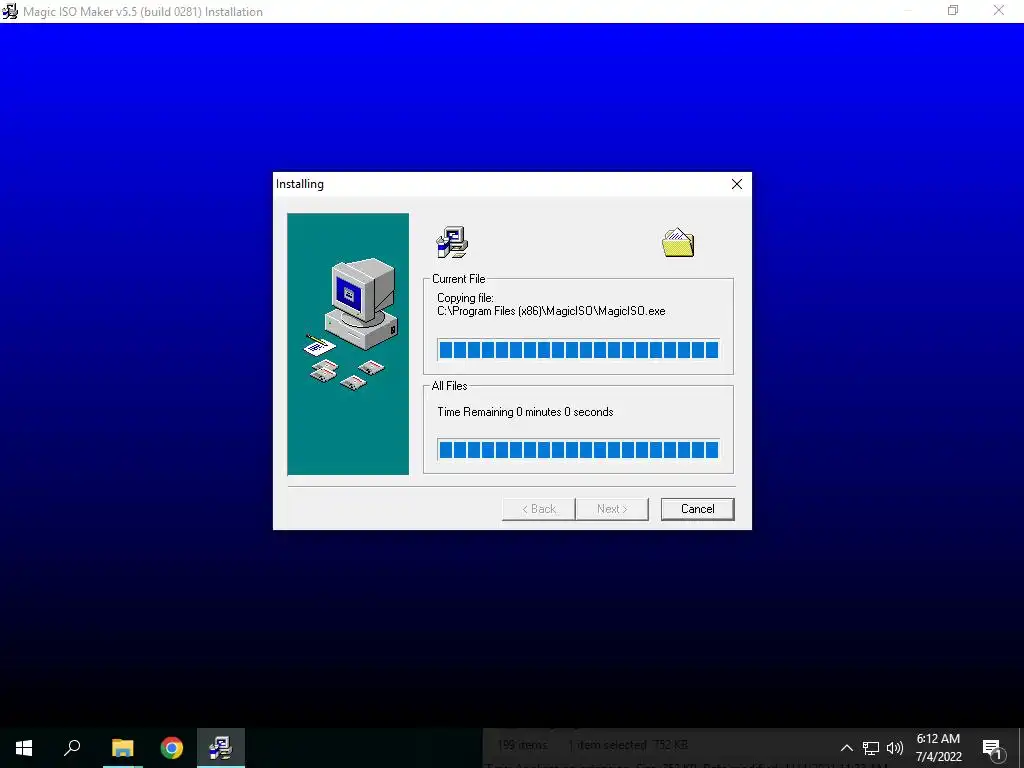Launch Google Chrome from the taskbar
Image resolution: width=1024 pixels, height=768 pixels.
[x=172, y=748]
